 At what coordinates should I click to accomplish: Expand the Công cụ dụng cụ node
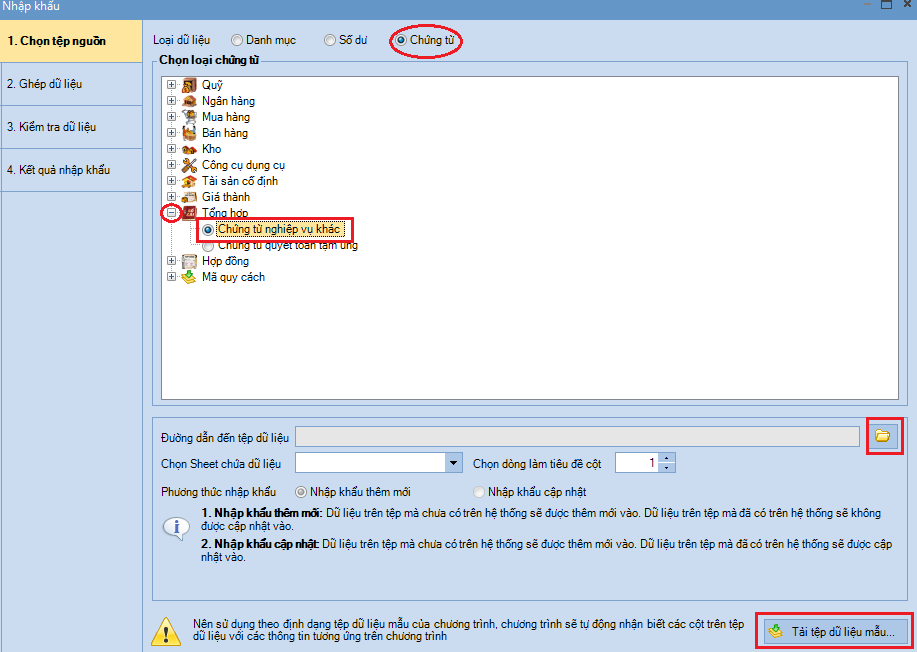tap(171, 165)
